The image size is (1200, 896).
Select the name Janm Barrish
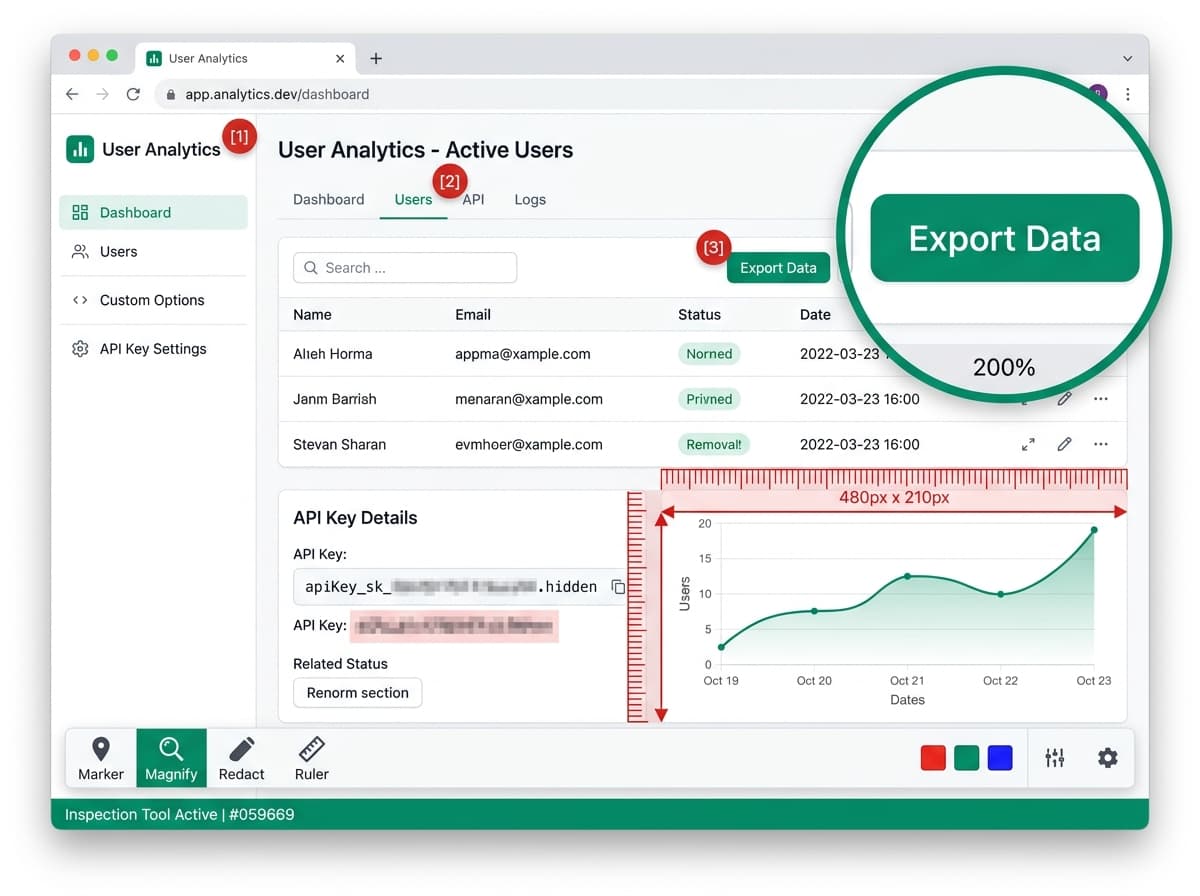335,399
